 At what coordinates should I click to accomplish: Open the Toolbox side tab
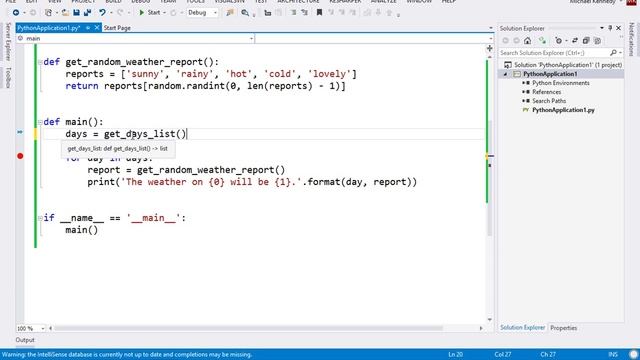pyautogui.click(x=7, y=78)
